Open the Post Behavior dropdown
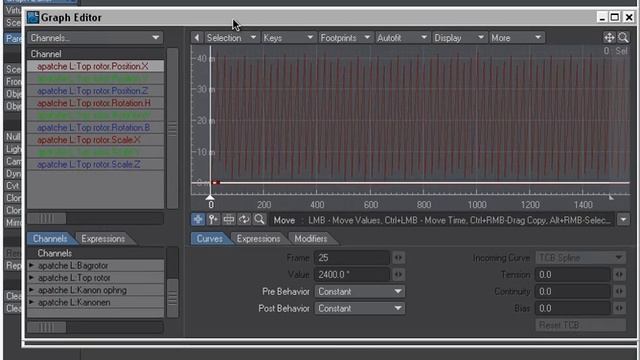640x360 pixels. tap(360, 308)
